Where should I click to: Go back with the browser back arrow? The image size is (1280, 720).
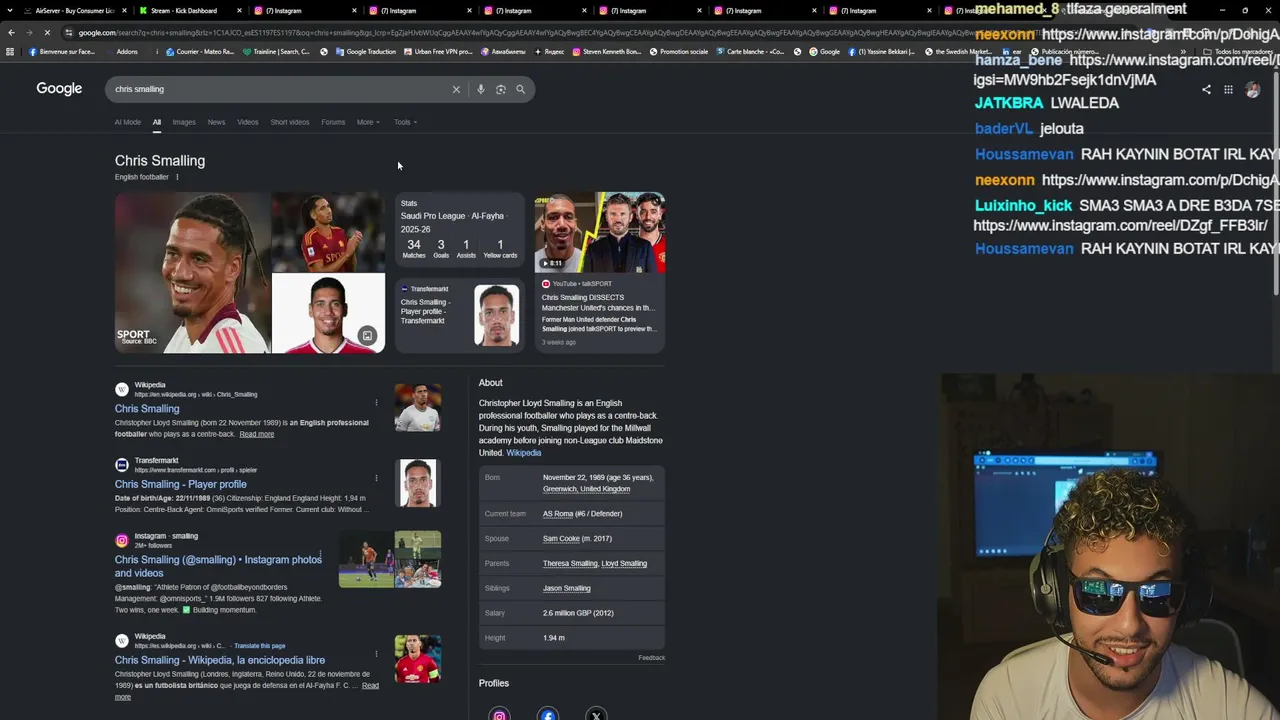coord(11,32)
